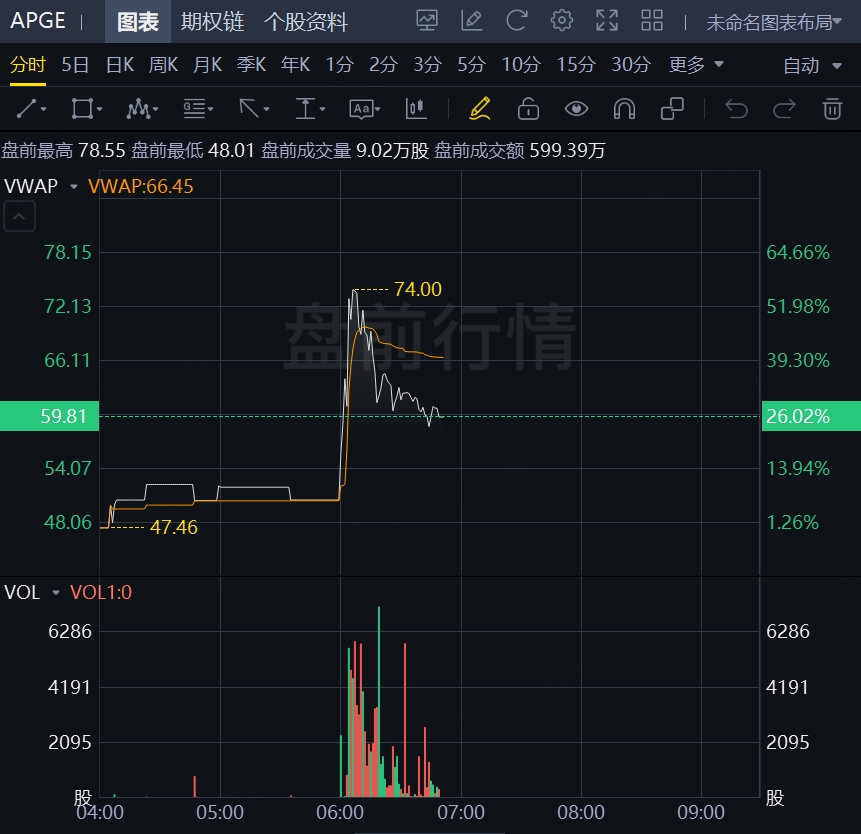Select the 5分 interval

pyautogui.click(x=471, y=65)
